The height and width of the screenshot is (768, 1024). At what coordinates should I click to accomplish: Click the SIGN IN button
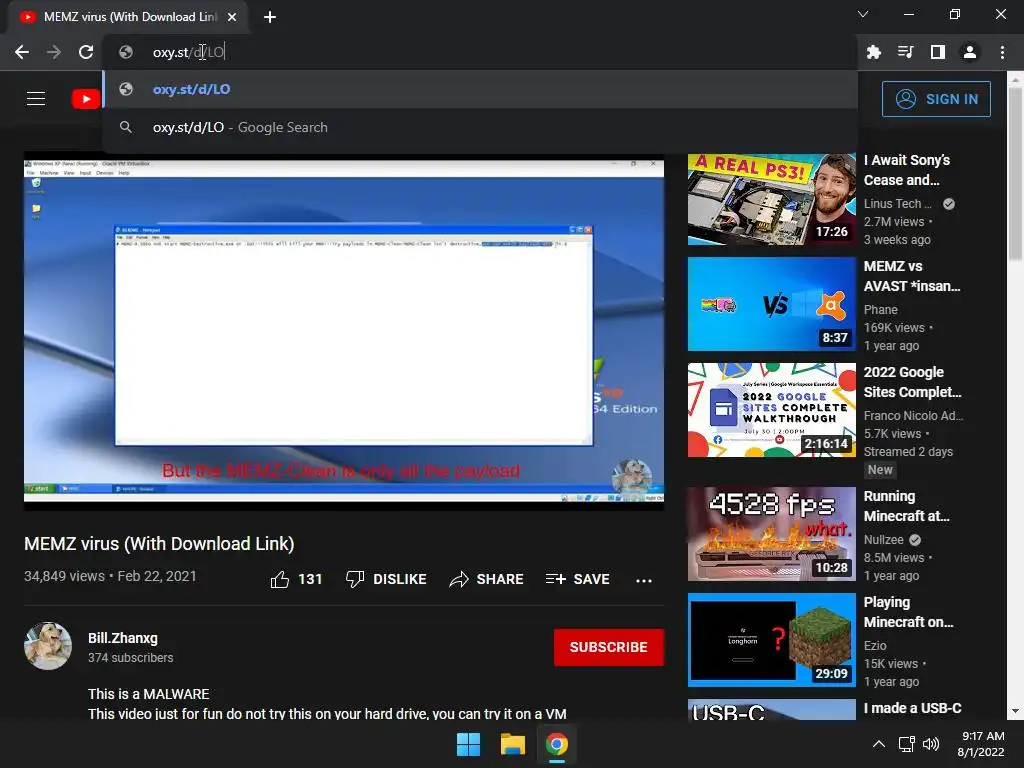click(936, 99)
